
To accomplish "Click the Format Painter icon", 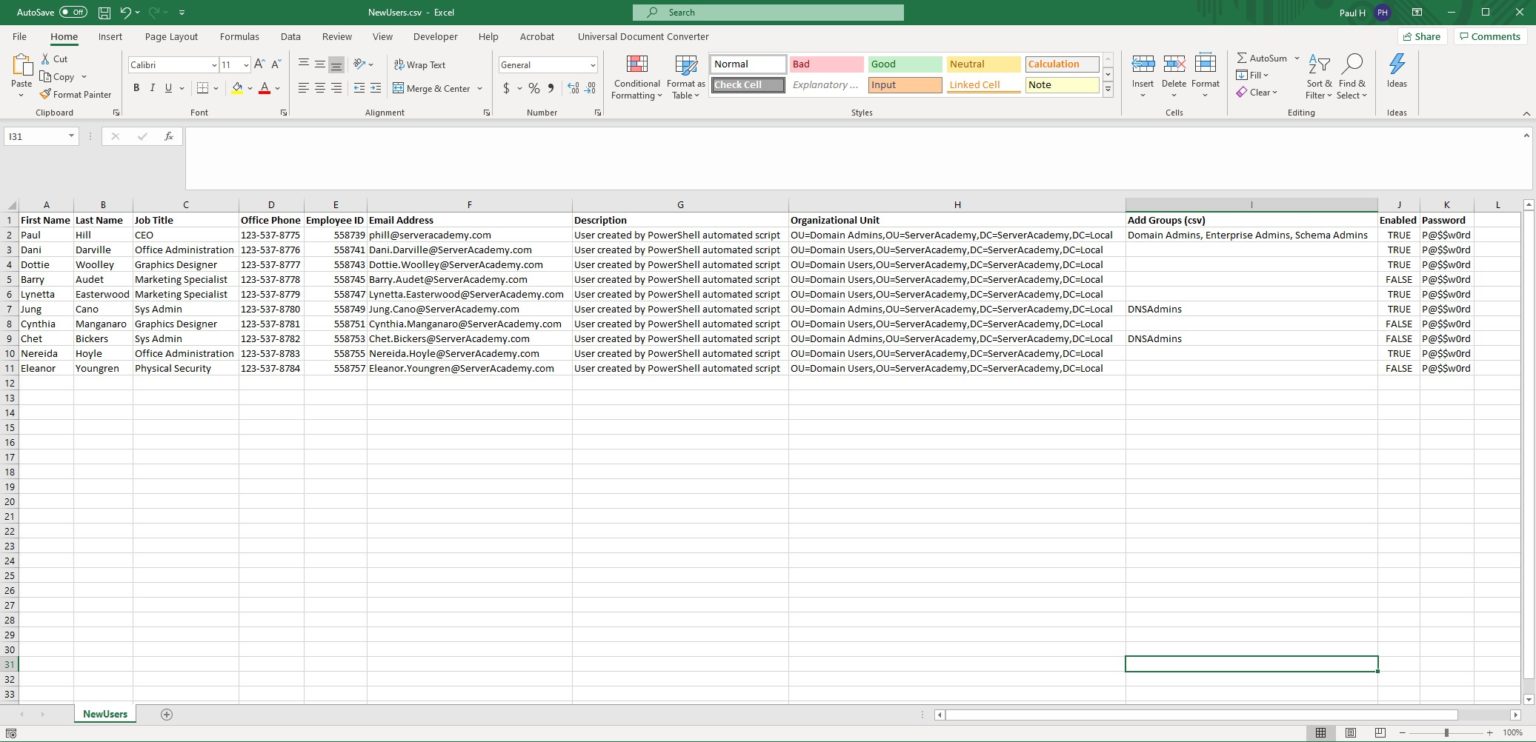I will click(x=46, y=95).
